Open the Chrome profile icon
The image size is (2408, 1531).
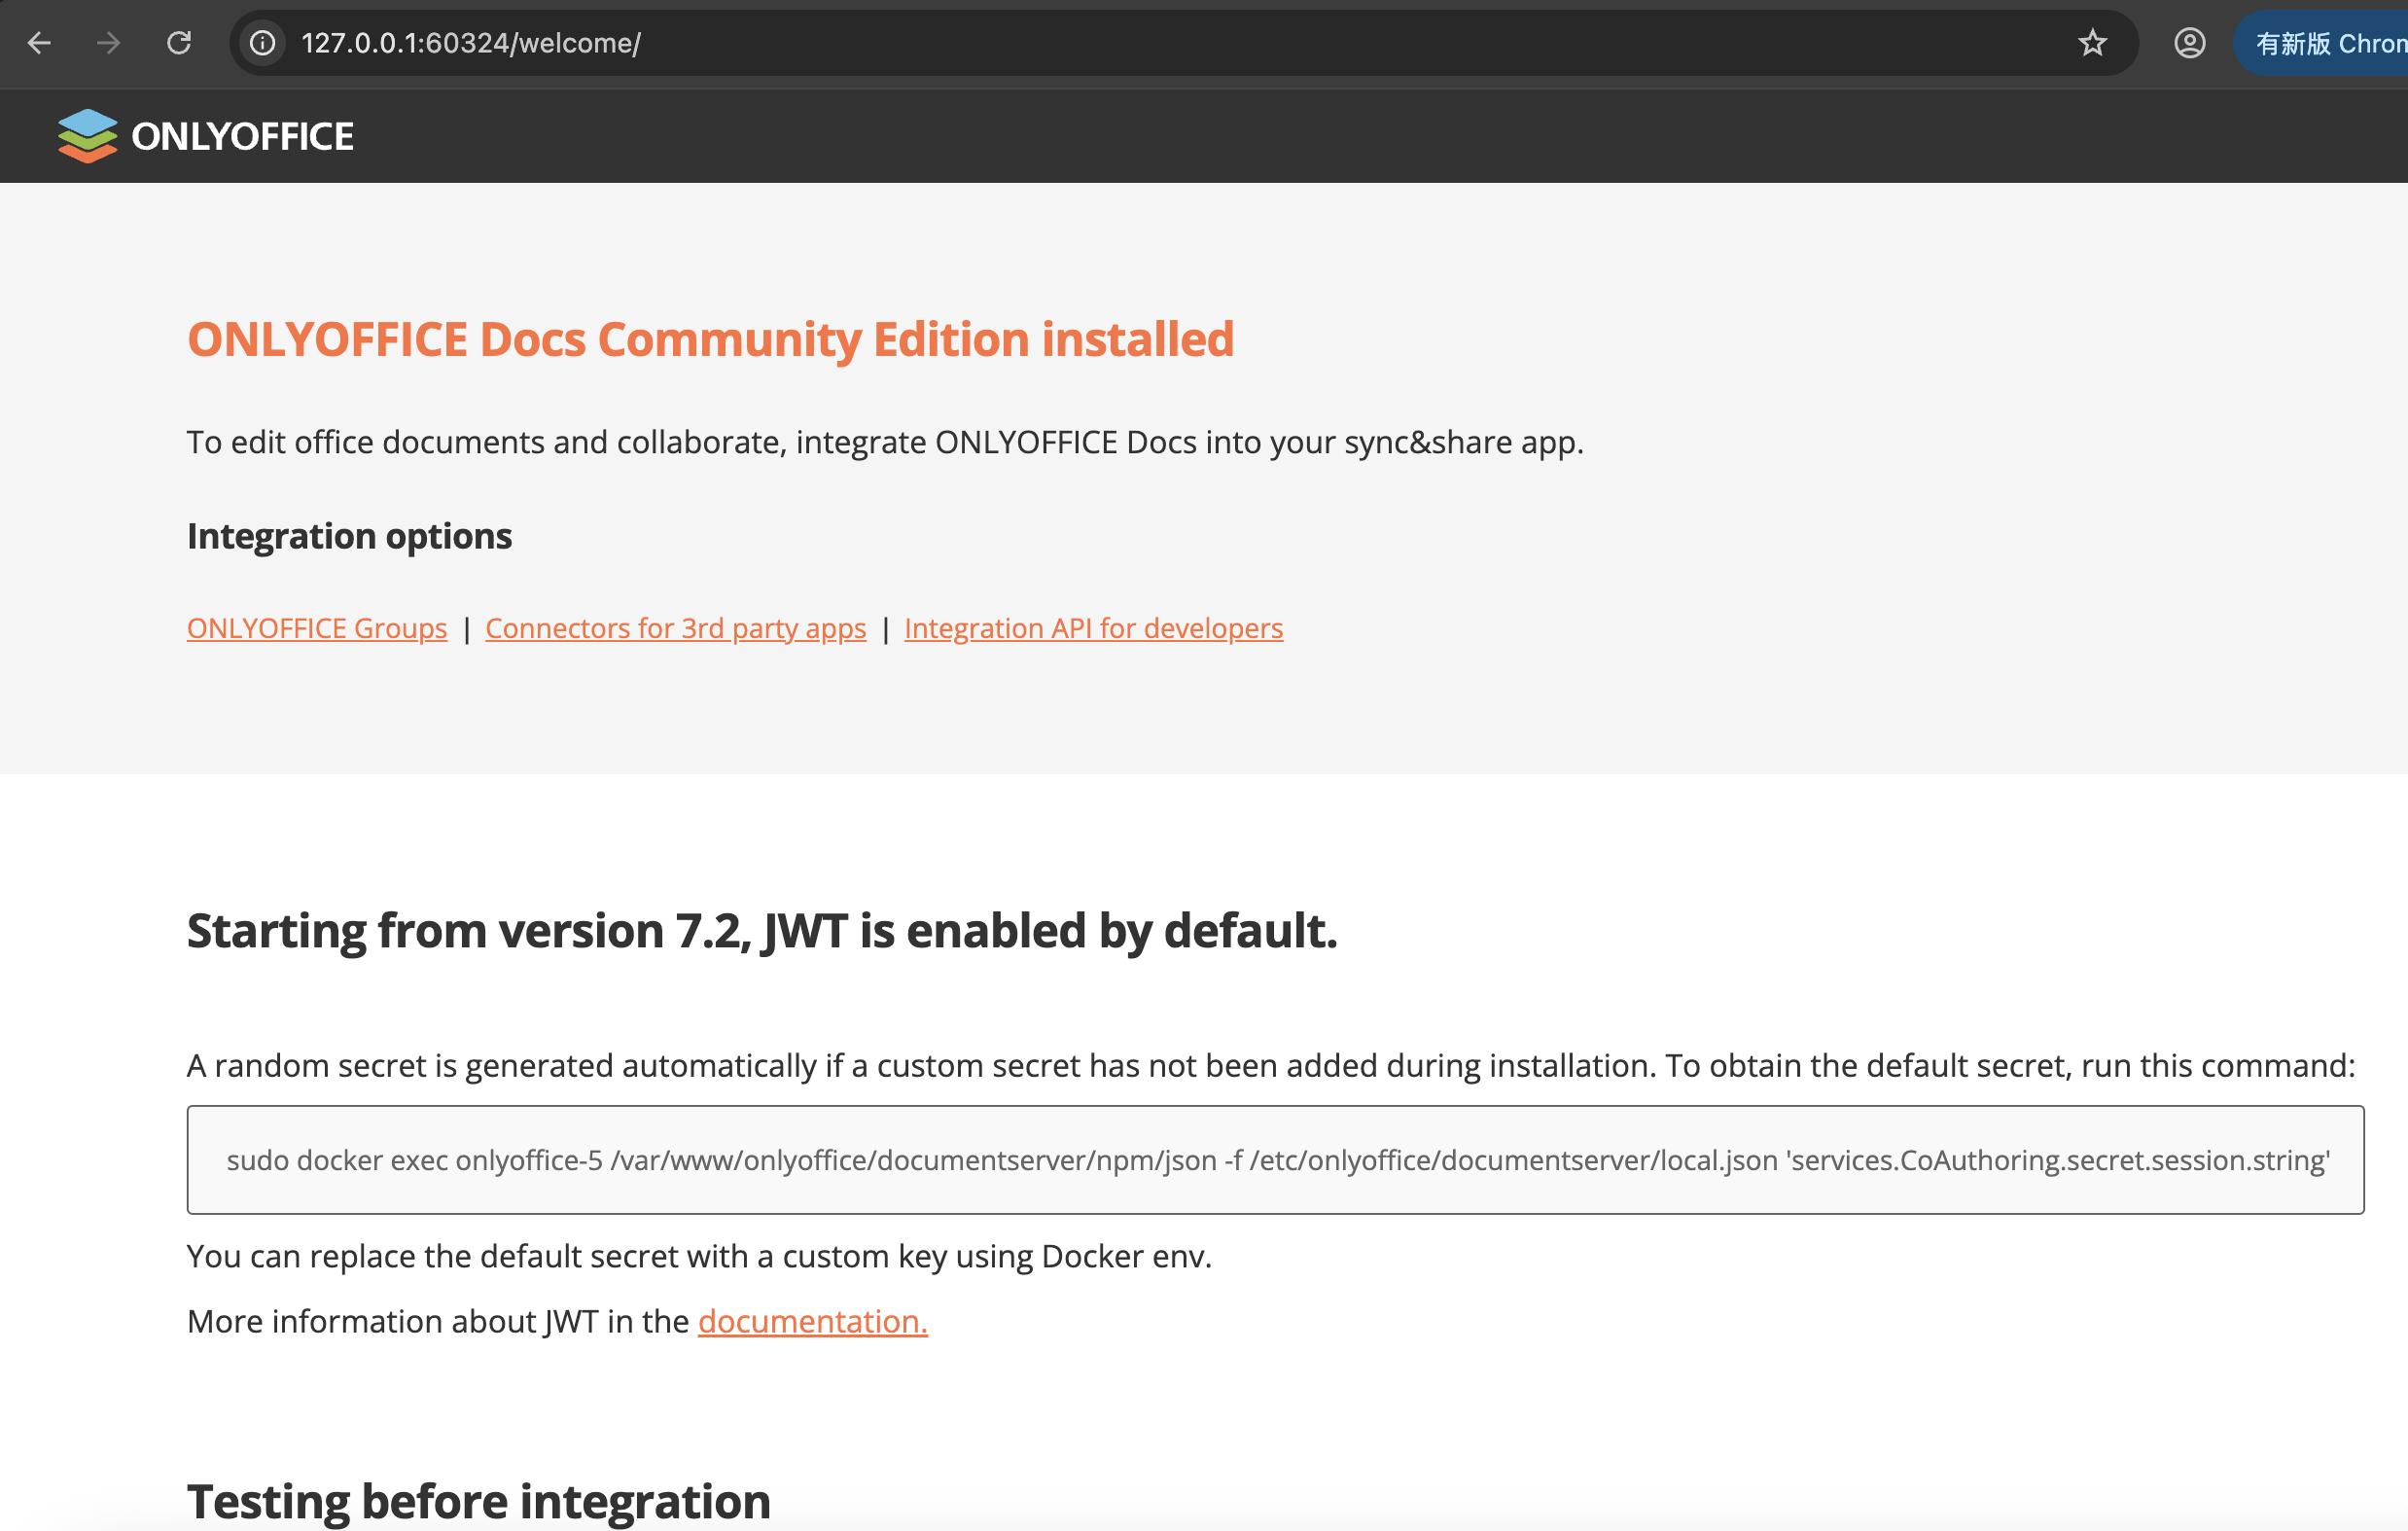2189,43
